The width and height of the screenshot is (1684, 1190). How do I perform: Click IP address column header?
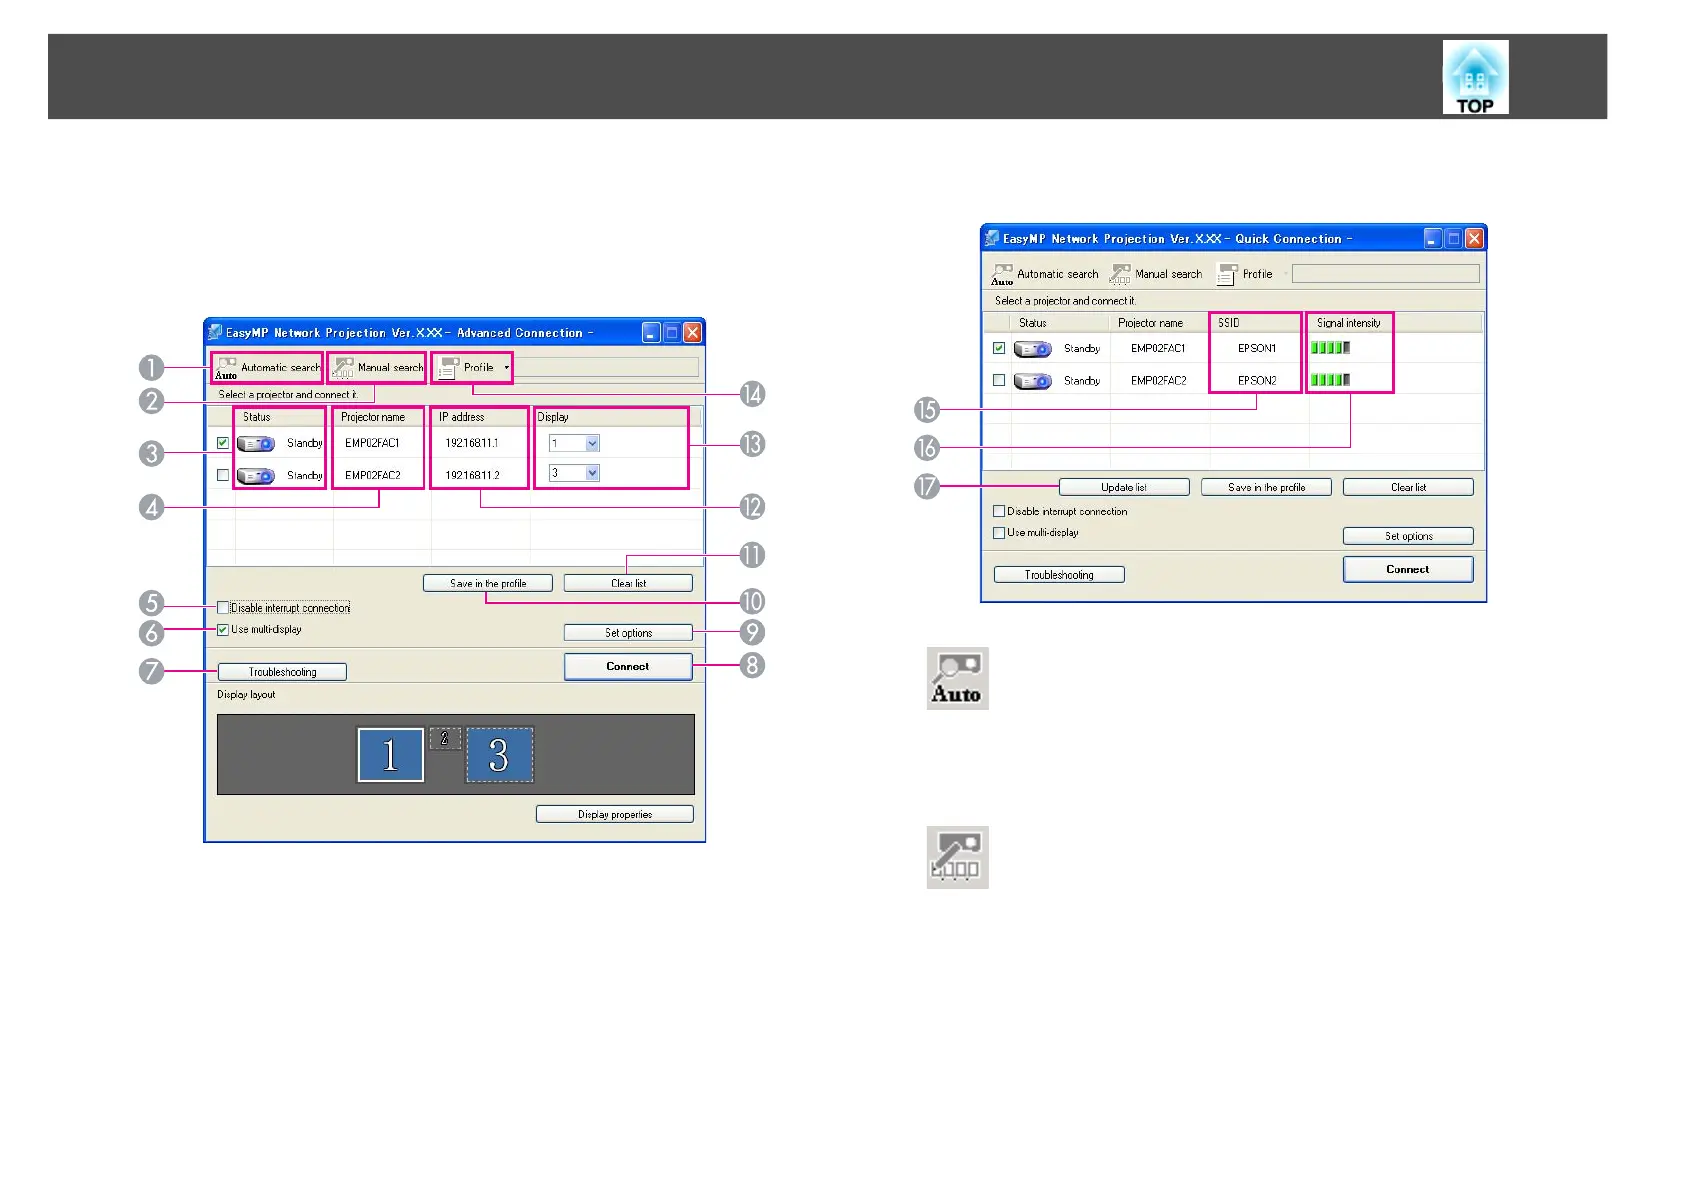[461, 417]
